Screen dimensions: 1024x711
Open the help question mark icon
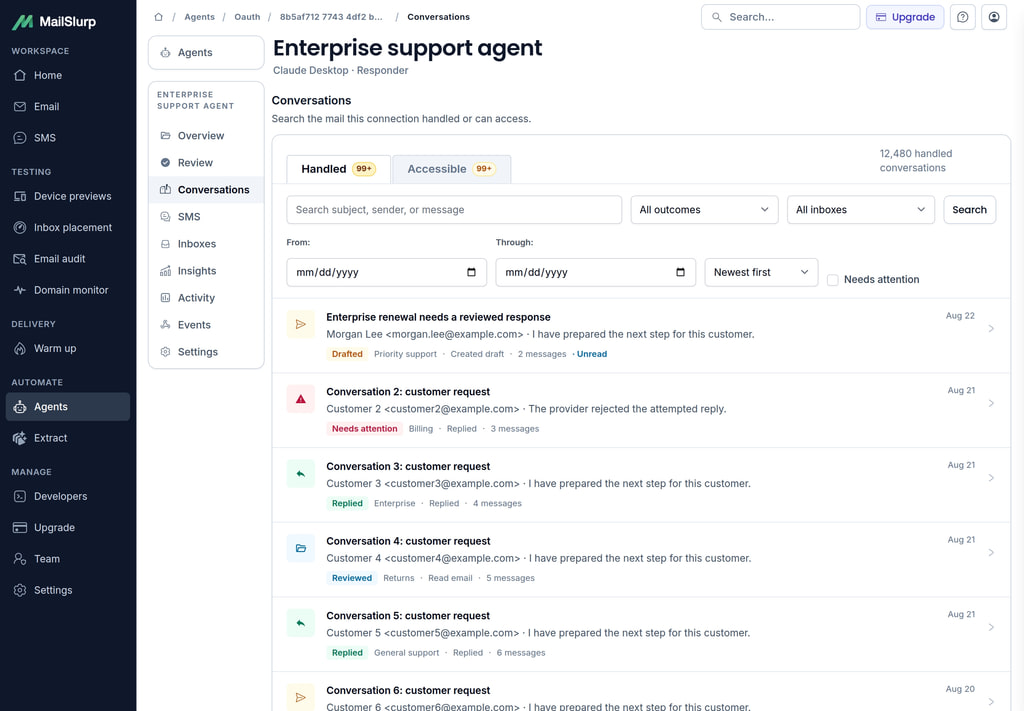(x=963, y=17)
